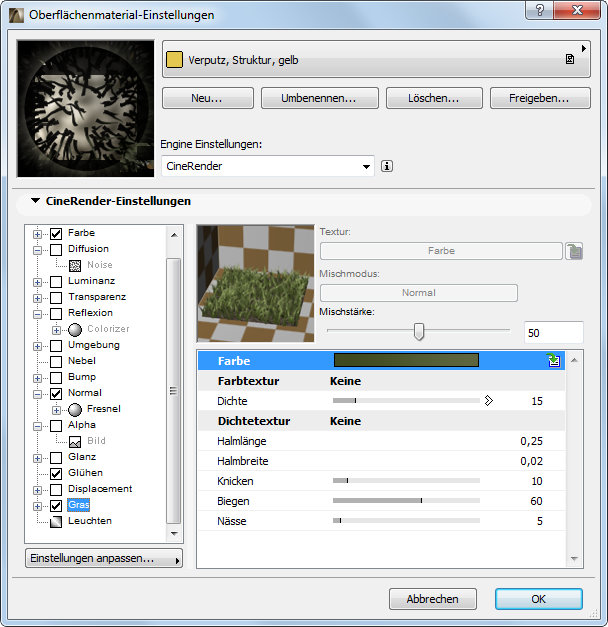Enable the Diffusion checkbox
This screenshot has height=627, width=608.
56,250
